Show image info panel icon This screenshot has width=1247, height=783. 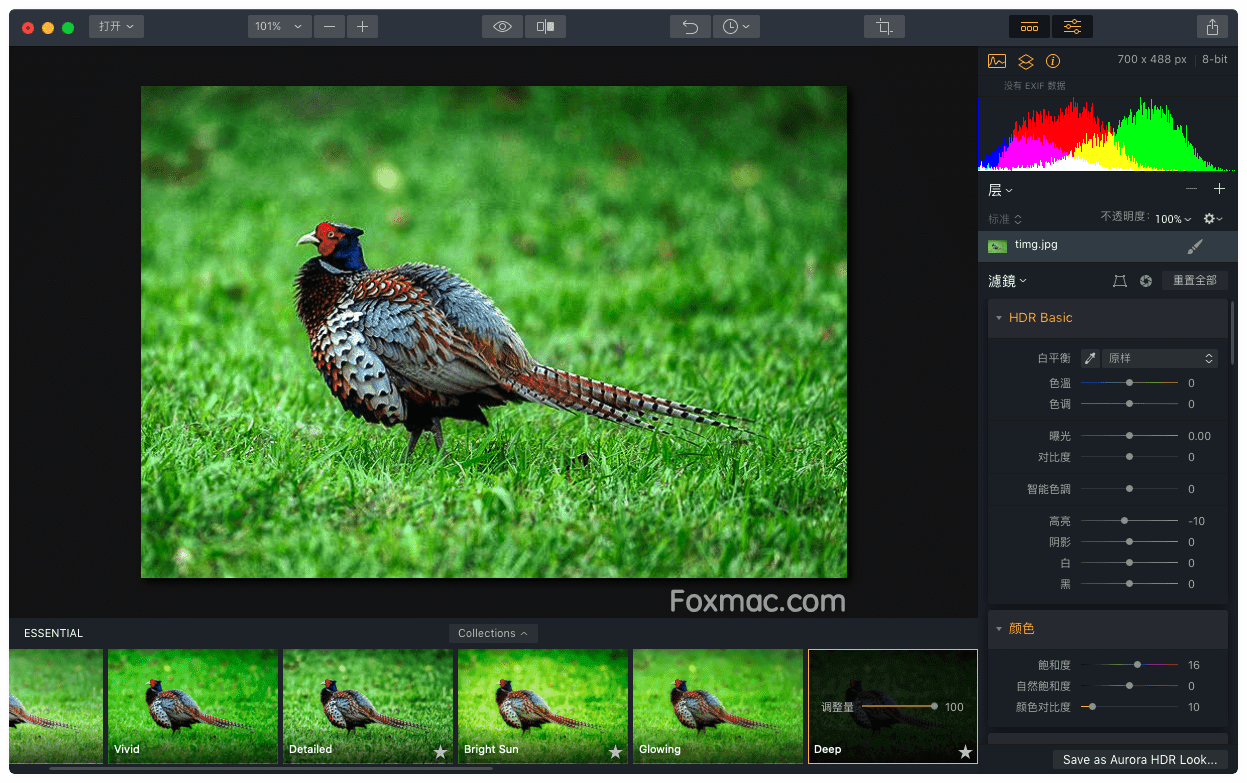1053,61
